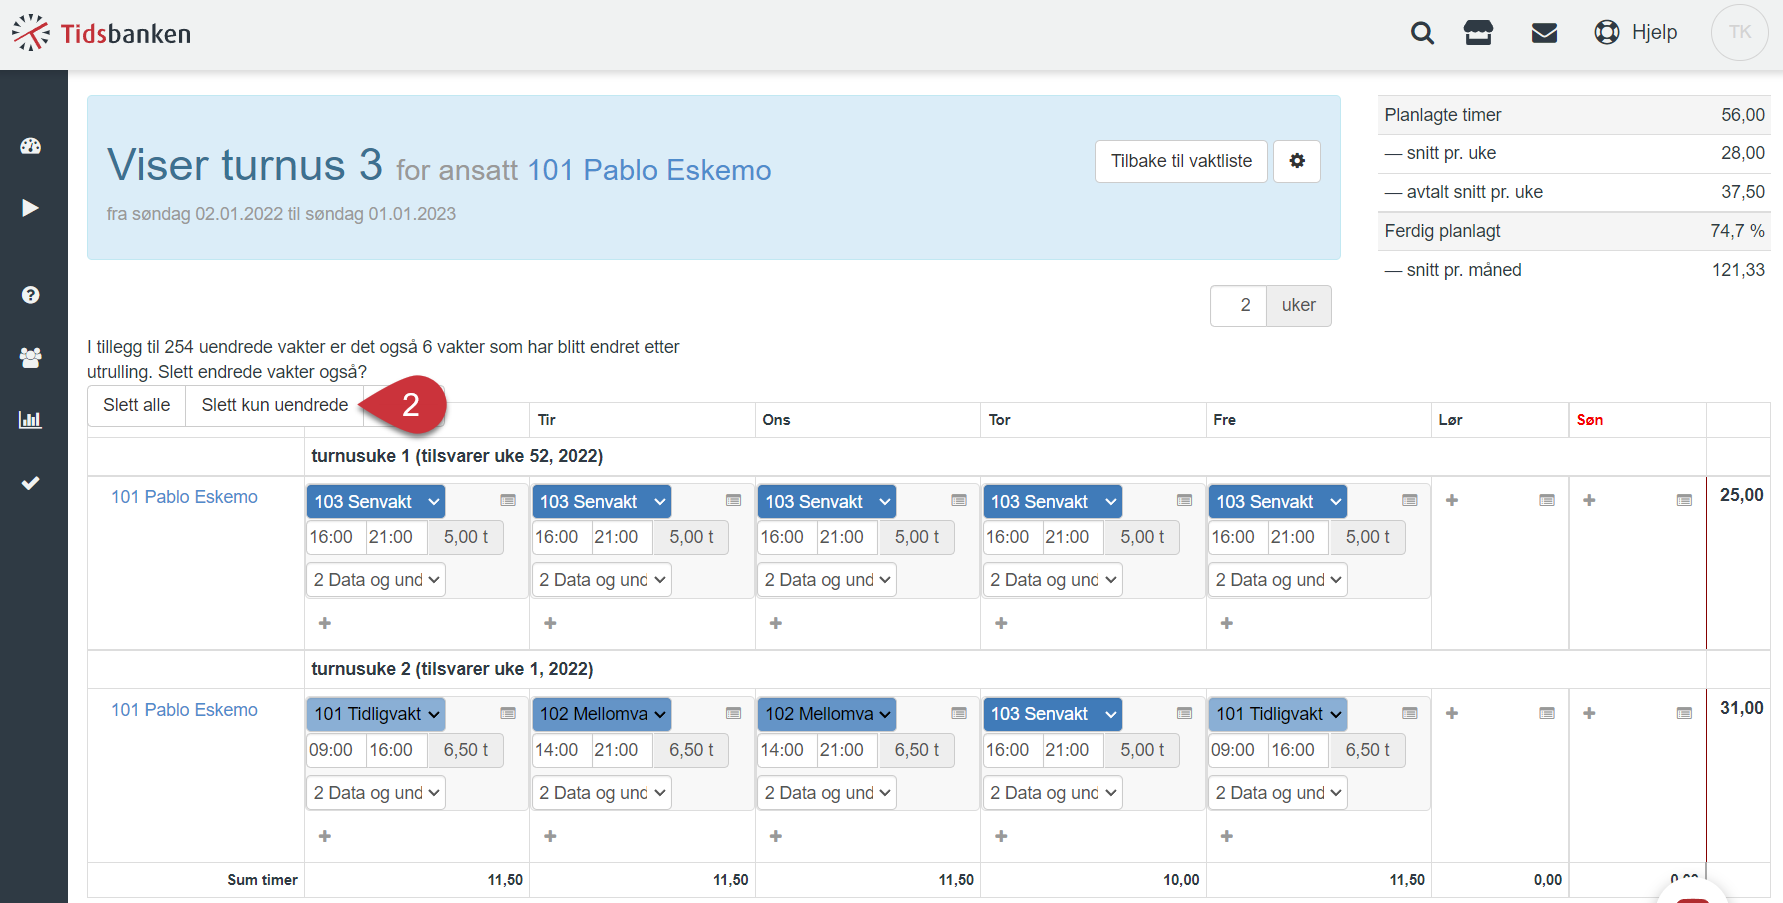1783x903 pixels.
Task: Click the dashboard gauge icon in sidebar
Action: (31, 146)
